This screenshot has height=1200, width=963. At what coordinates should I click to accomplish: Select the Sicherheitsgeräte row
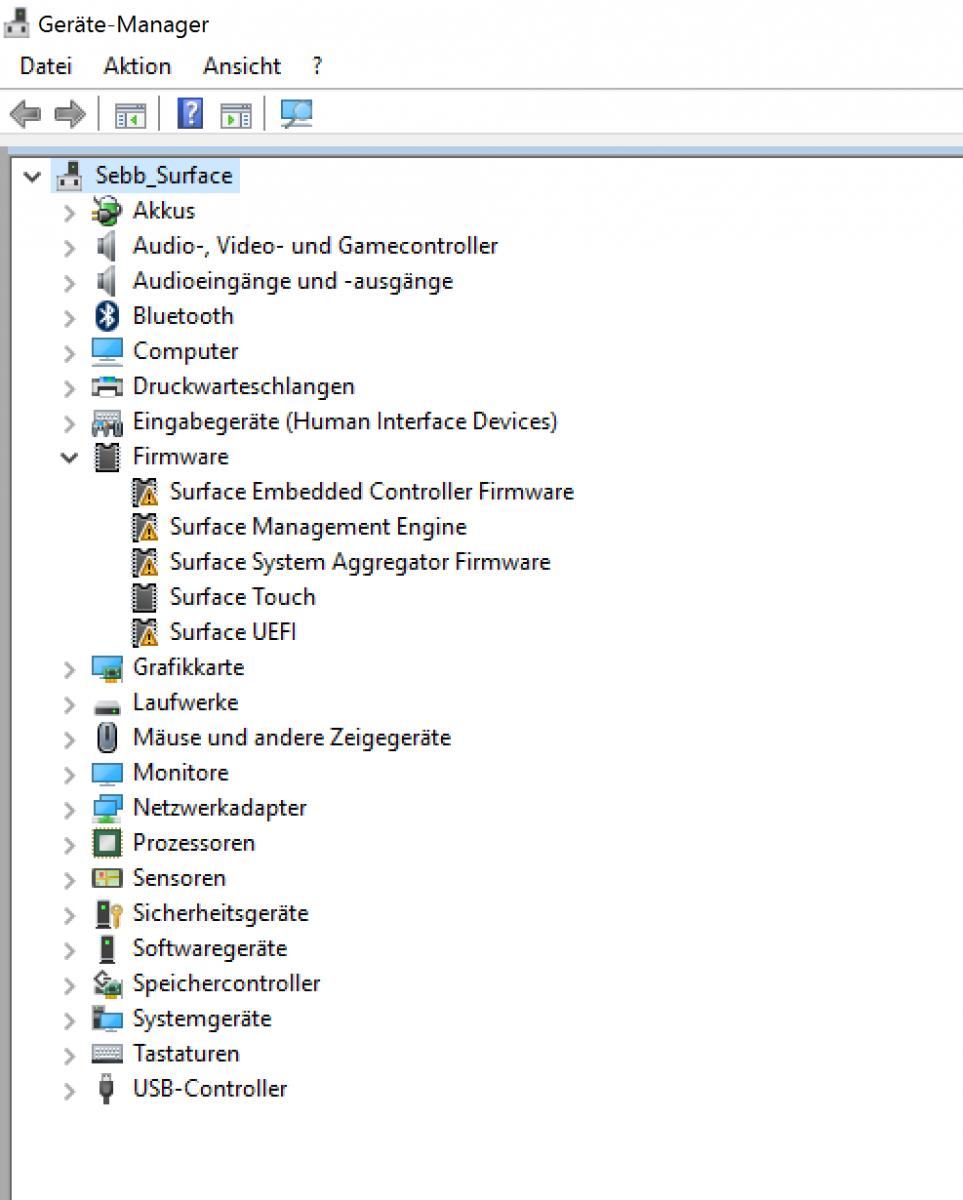click(x=221, y=913)
